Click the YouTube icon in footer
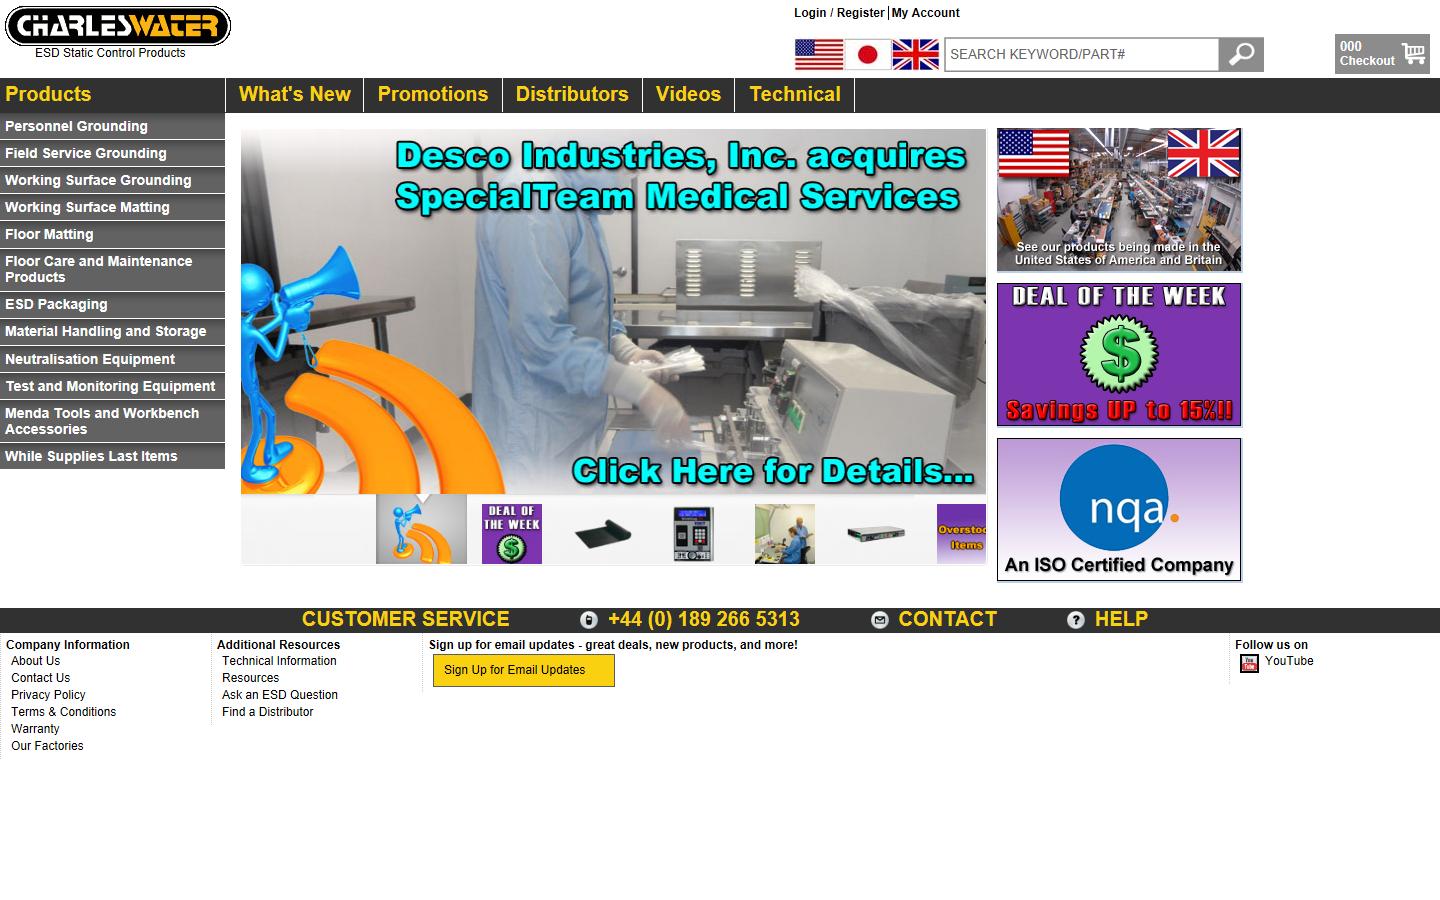 1249,663
